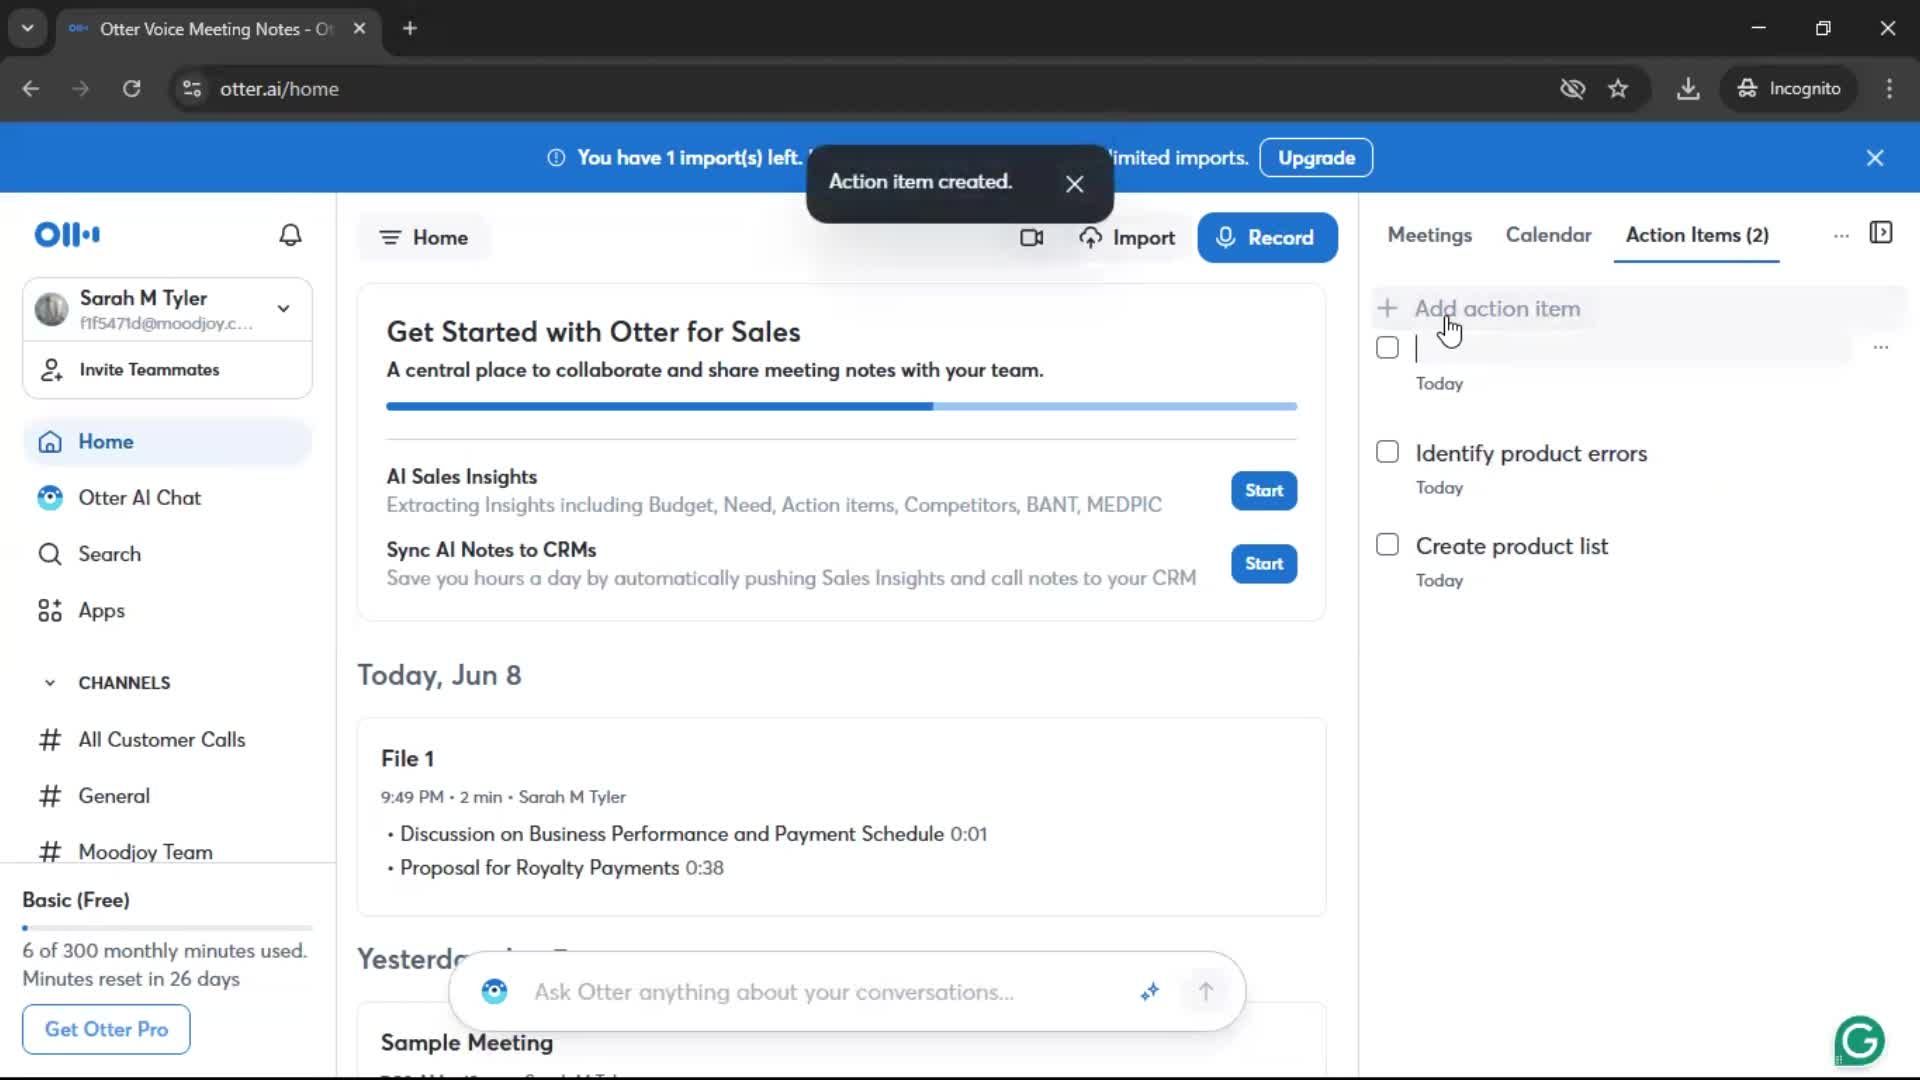This screenshot has width=1920, height=1080.
Task: Dismiss the 'Action item created' toast
Action: pos(1074,184)
